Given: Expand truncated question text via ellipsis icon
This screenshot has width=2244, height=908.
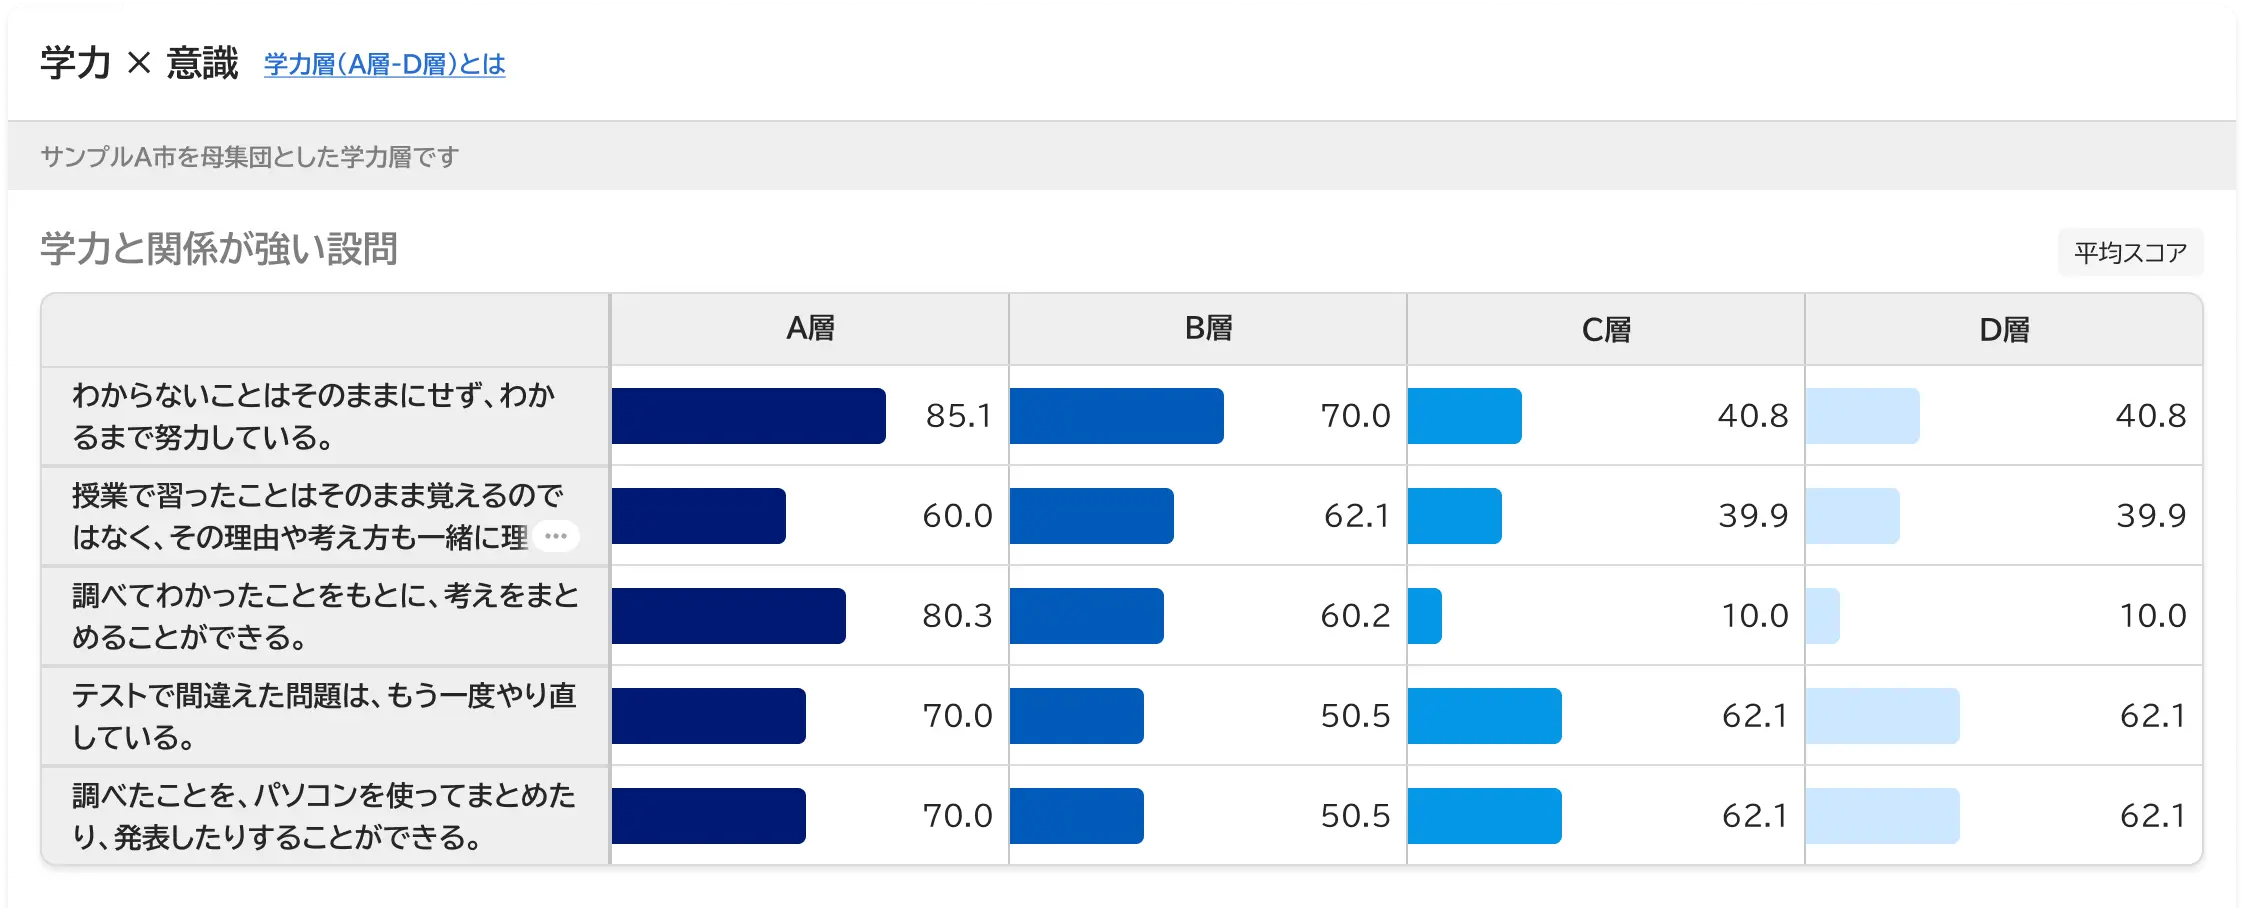Looking at the screenshot, I should tap(558, 537).
